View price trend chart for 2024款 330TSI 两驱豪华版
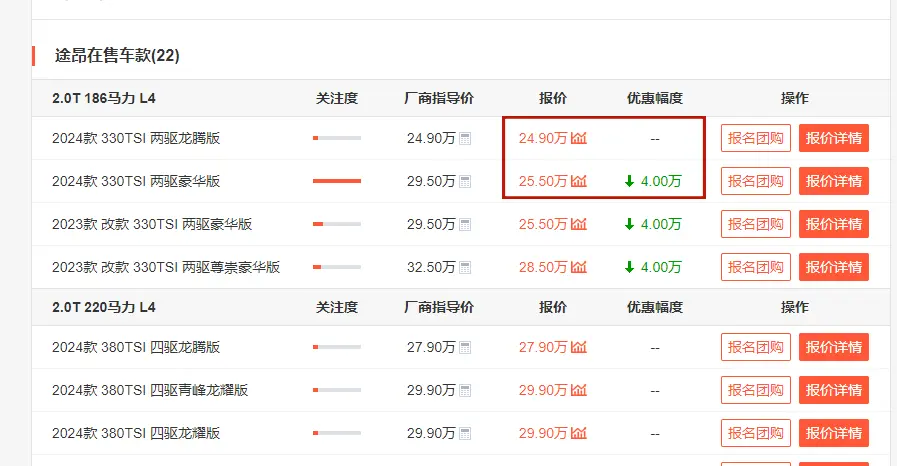 (x=579, y=181)
